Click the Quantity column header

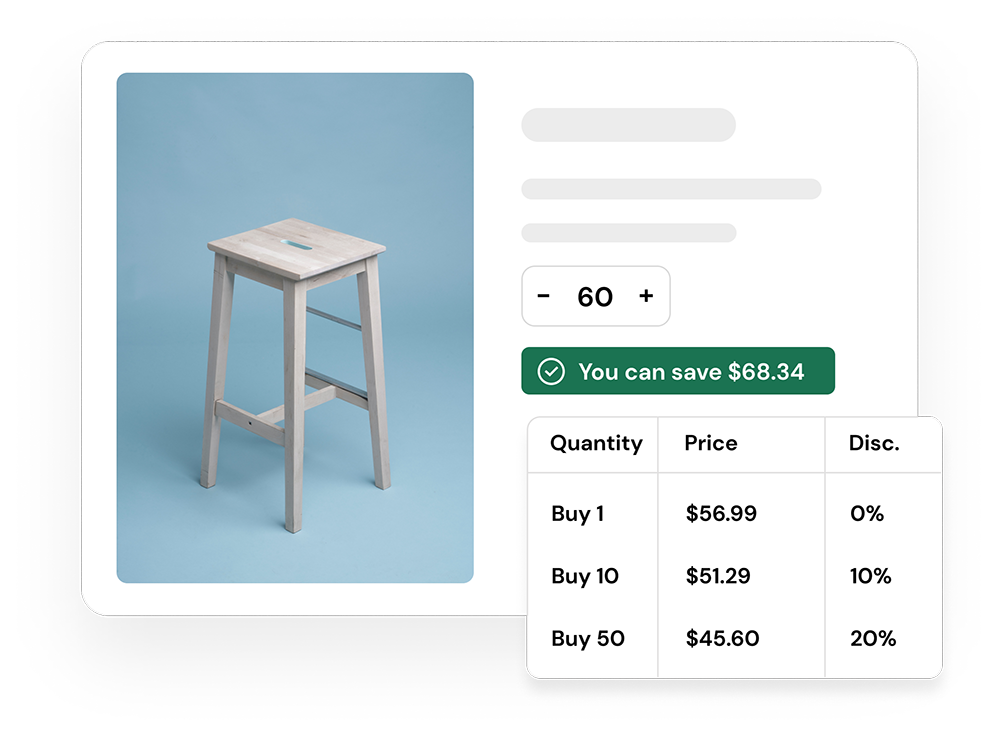(x=596, y=443)
